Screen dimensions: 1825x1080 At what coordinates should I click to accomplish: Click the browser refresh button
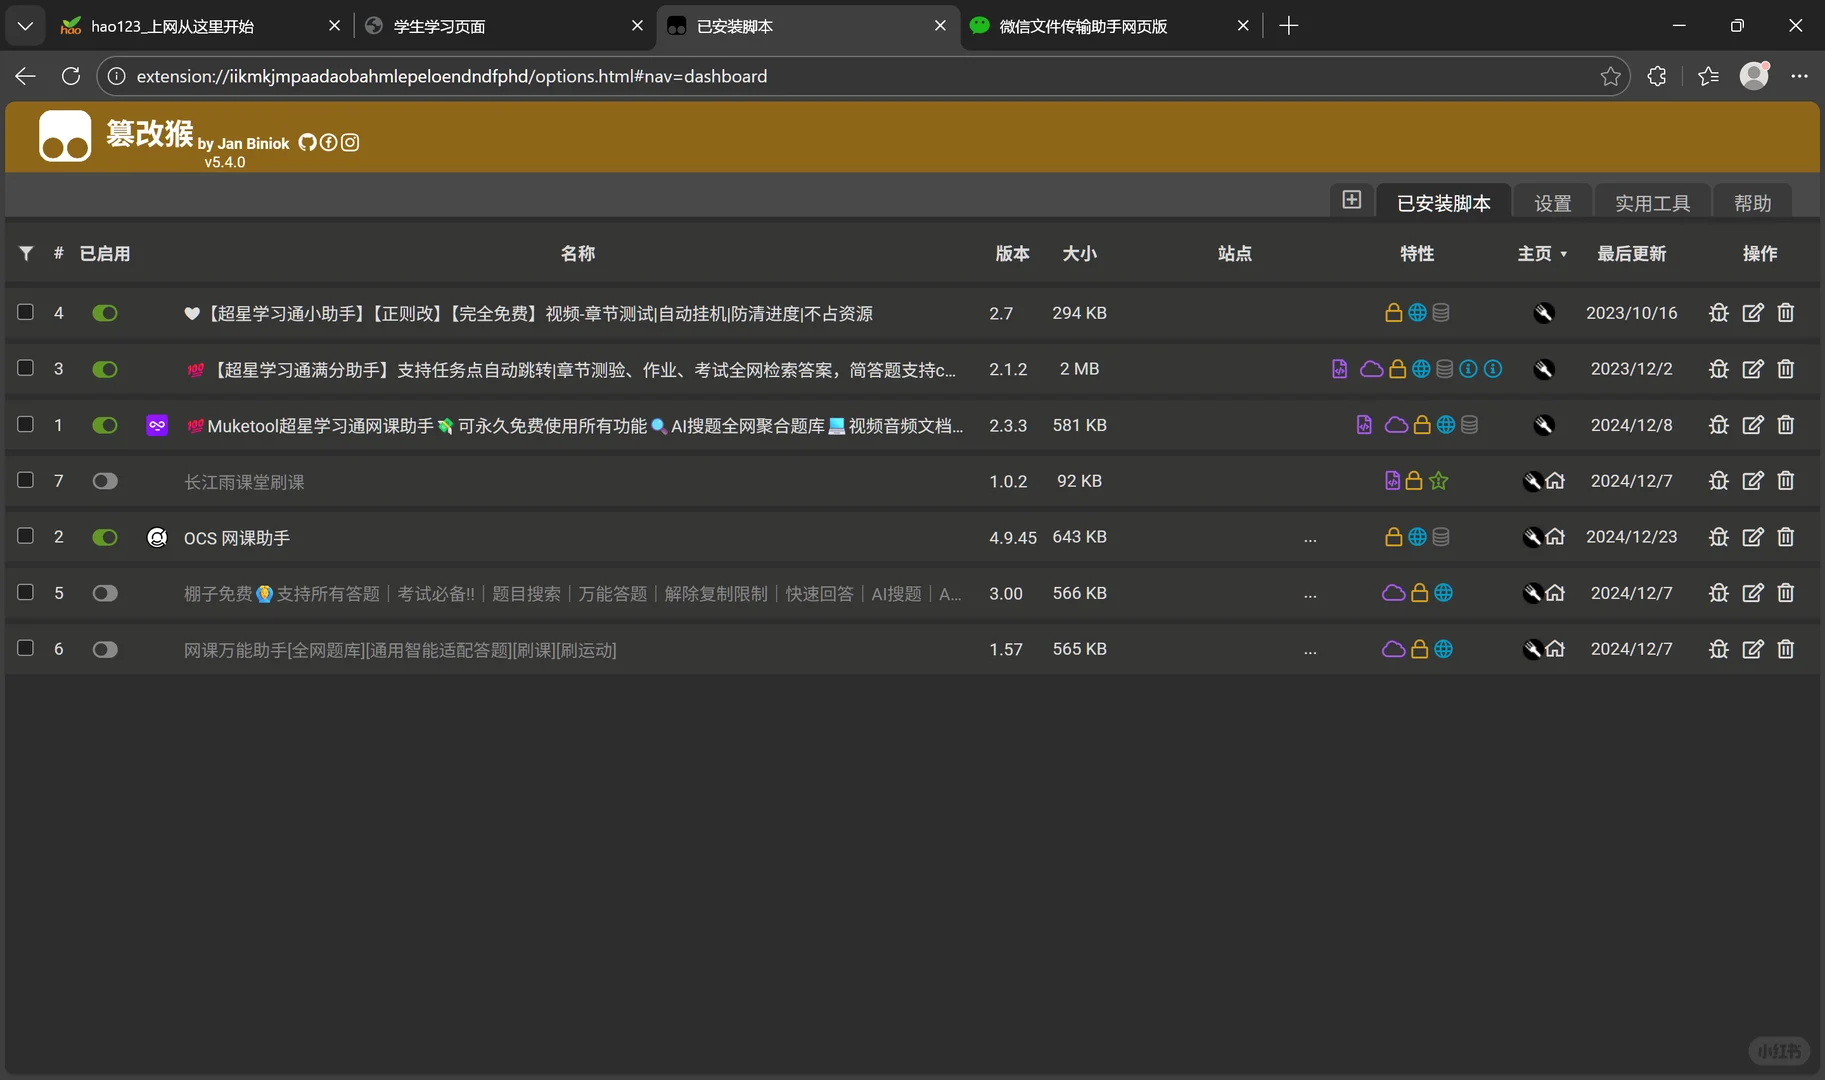[x=69, y=75]
